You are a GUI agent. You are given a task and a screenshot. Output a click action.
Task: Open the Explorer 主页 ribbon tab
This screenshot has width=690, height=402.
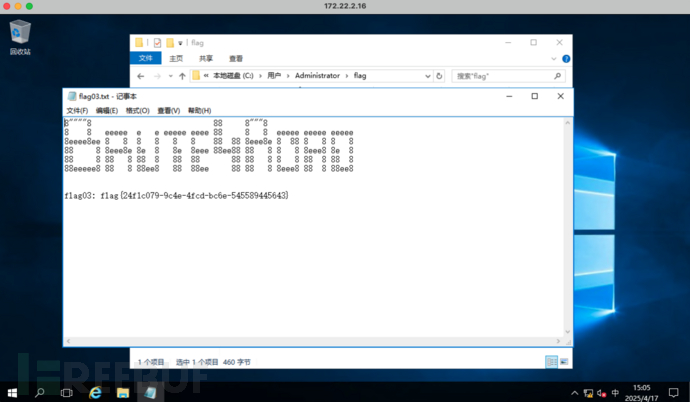coord(176,58)
